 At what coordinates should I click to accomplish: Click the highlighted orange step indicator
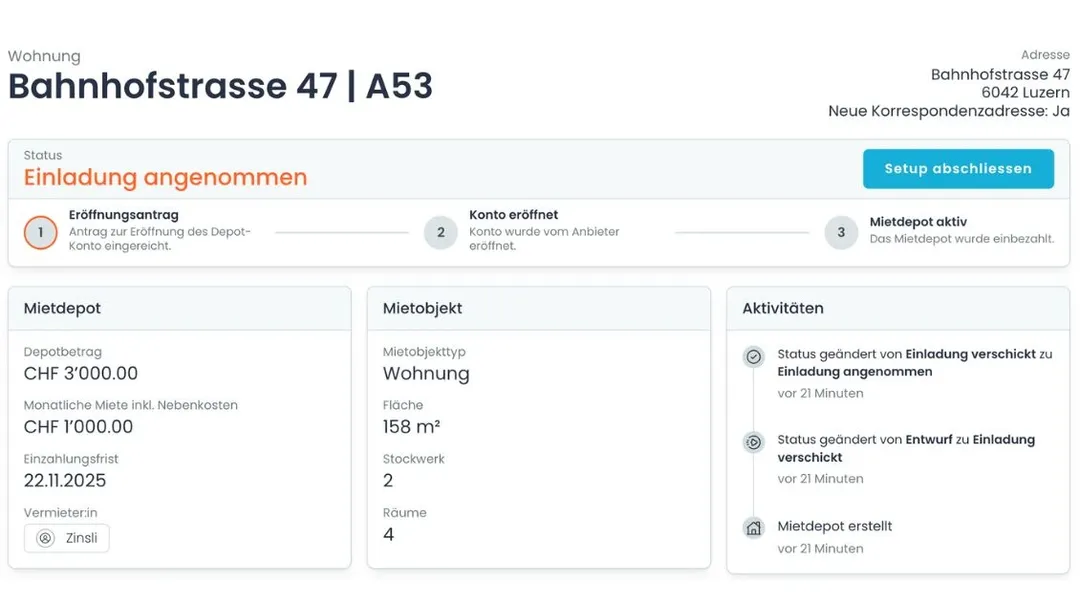(40, 232)
